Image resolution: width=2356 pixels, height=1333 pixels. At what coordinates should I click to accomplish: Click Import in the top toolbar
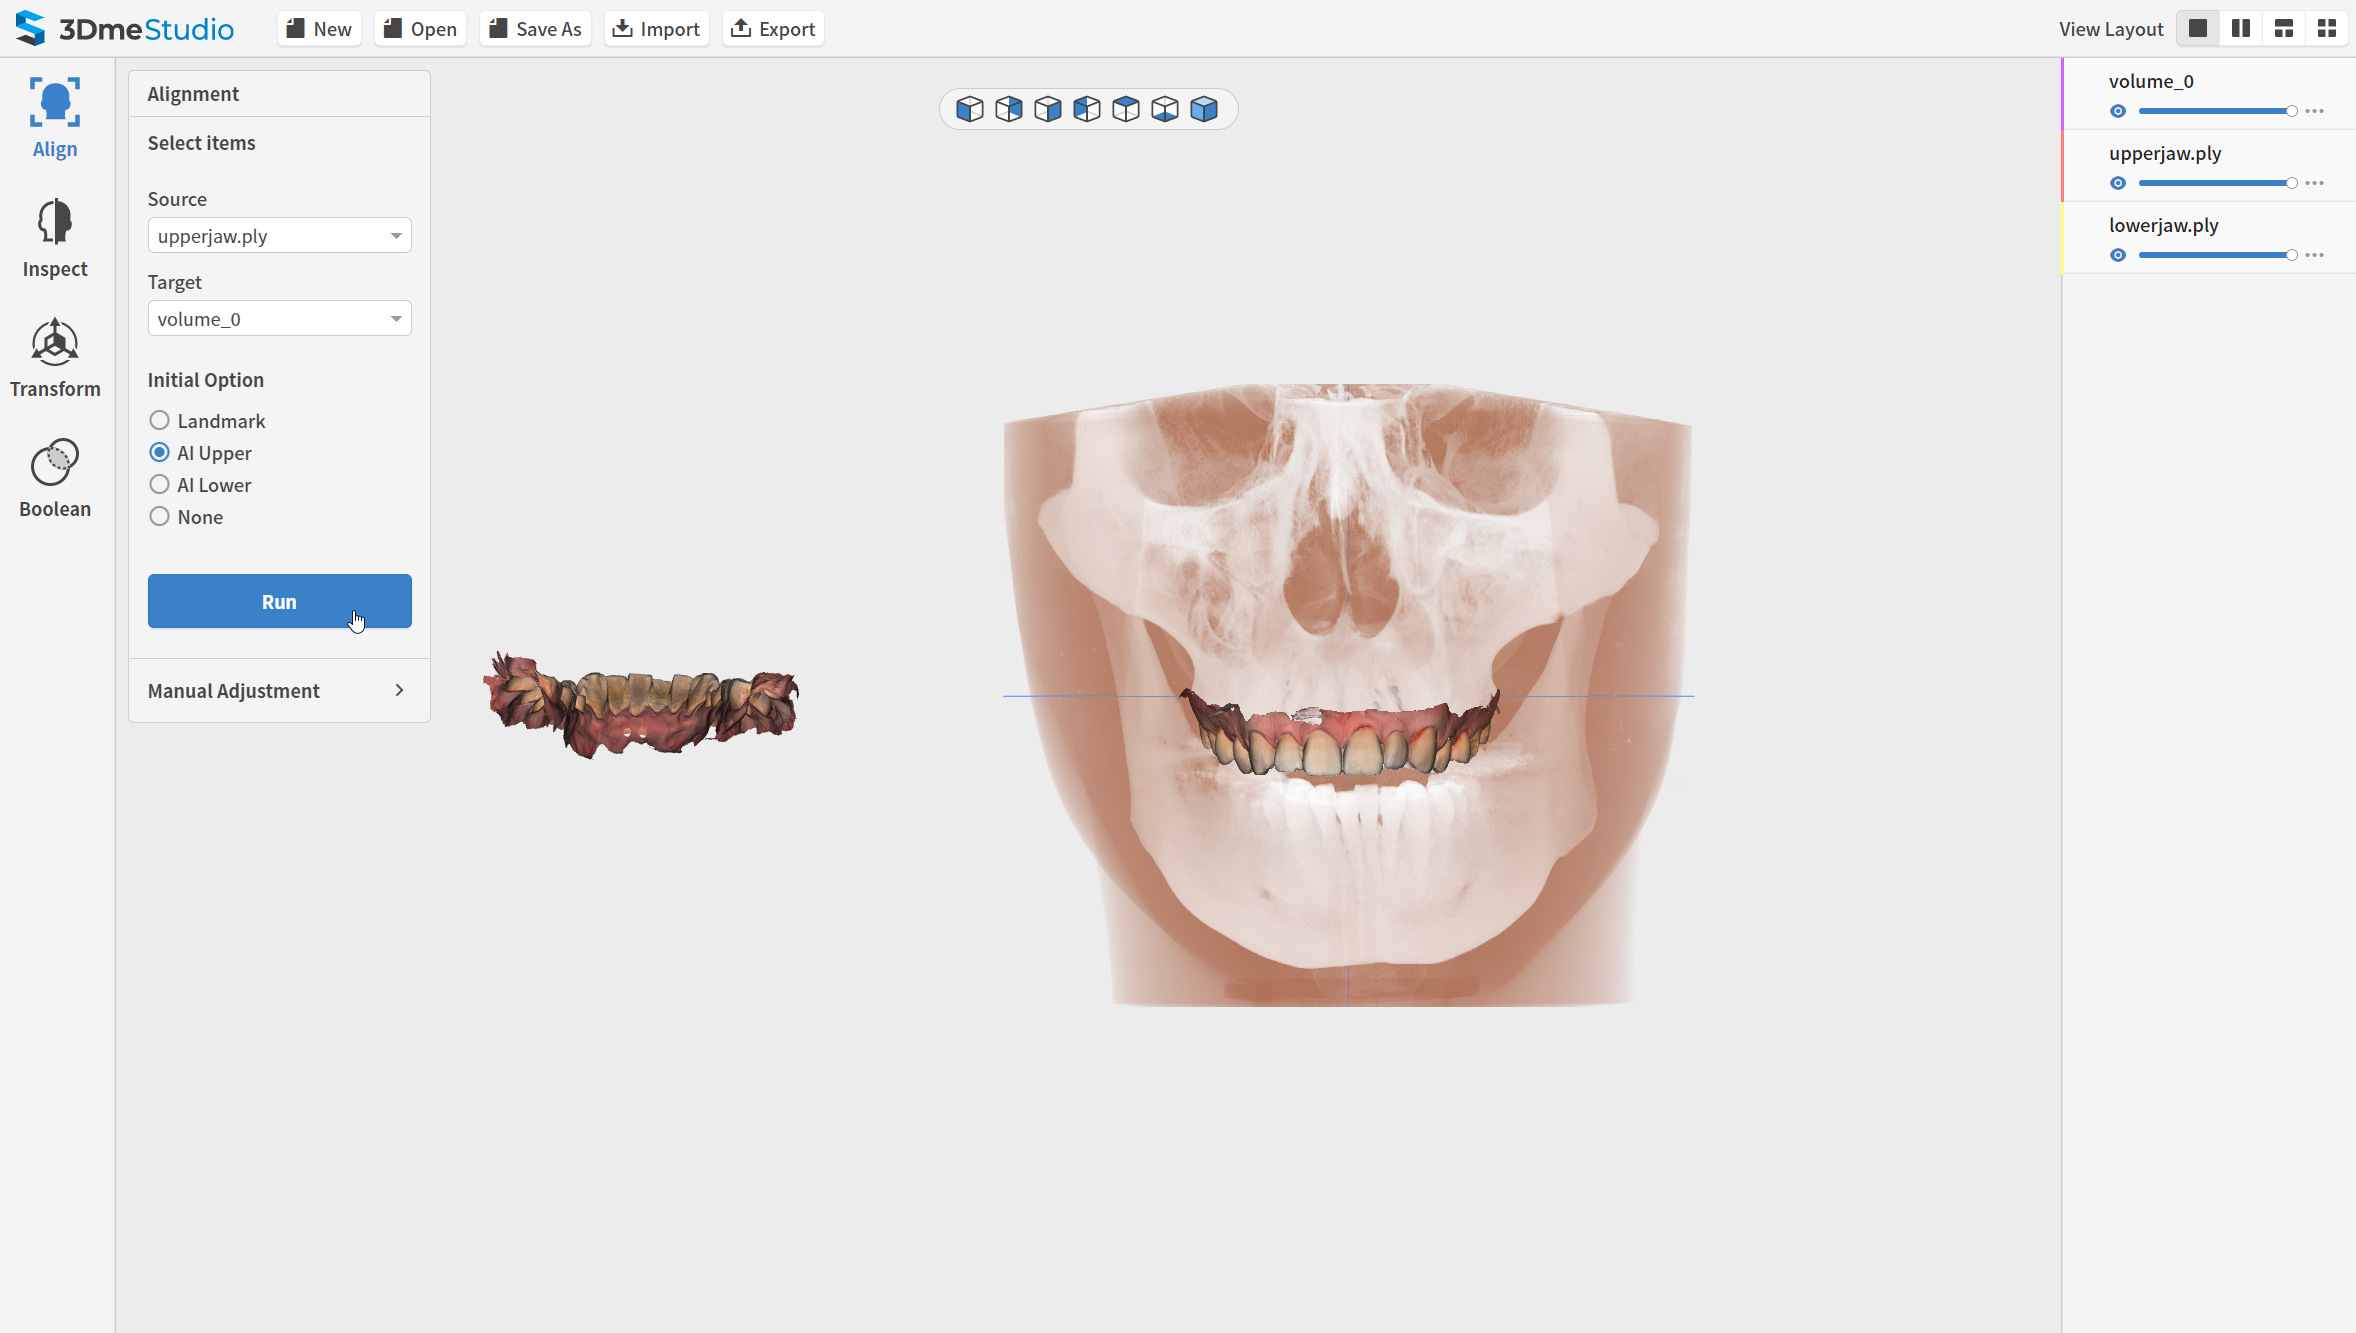tap(656, 29)
